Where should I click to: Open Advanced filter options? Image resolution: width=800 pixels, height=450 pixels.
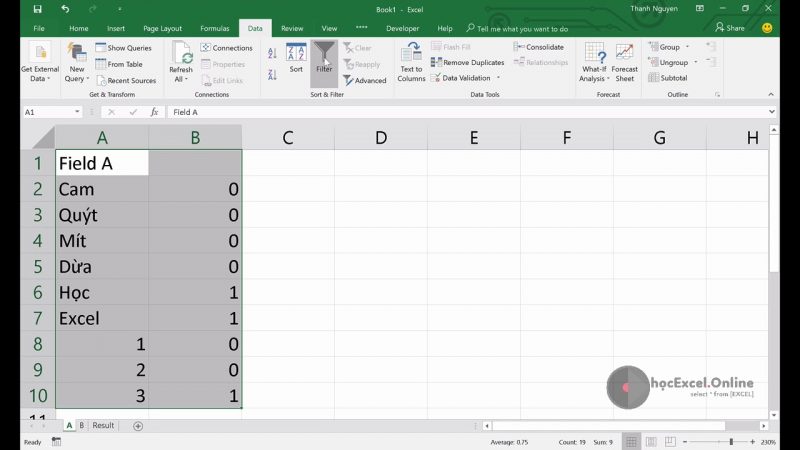[365, 81]
